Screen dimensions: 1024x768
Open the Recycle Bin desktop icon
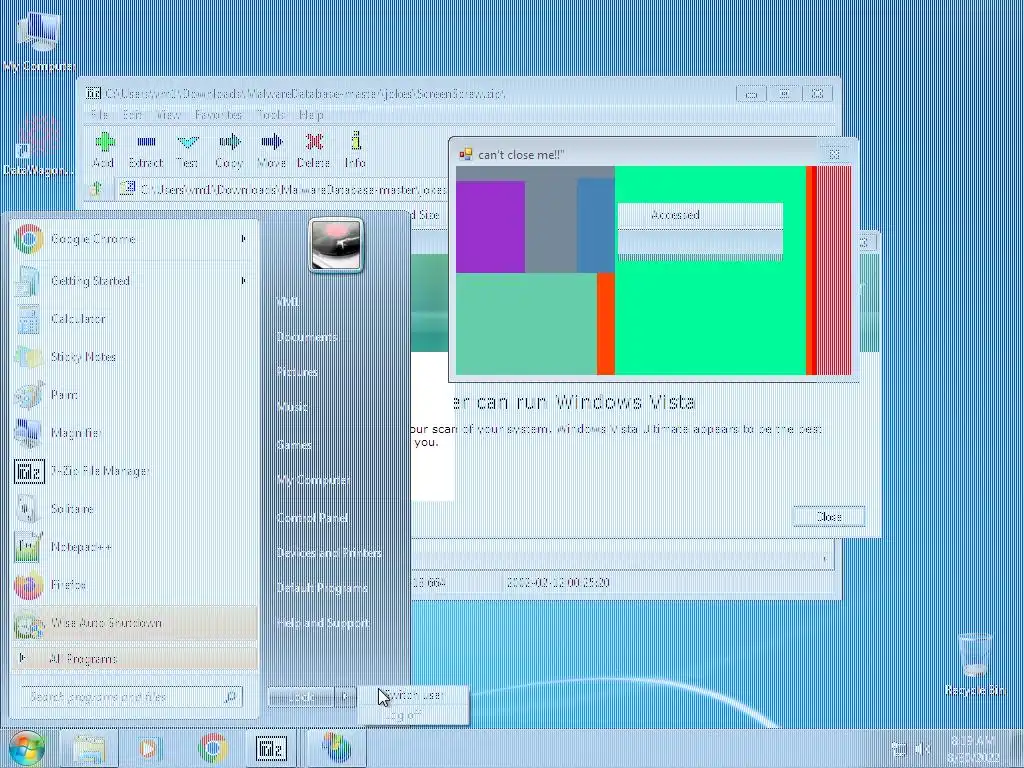[975, 663]
